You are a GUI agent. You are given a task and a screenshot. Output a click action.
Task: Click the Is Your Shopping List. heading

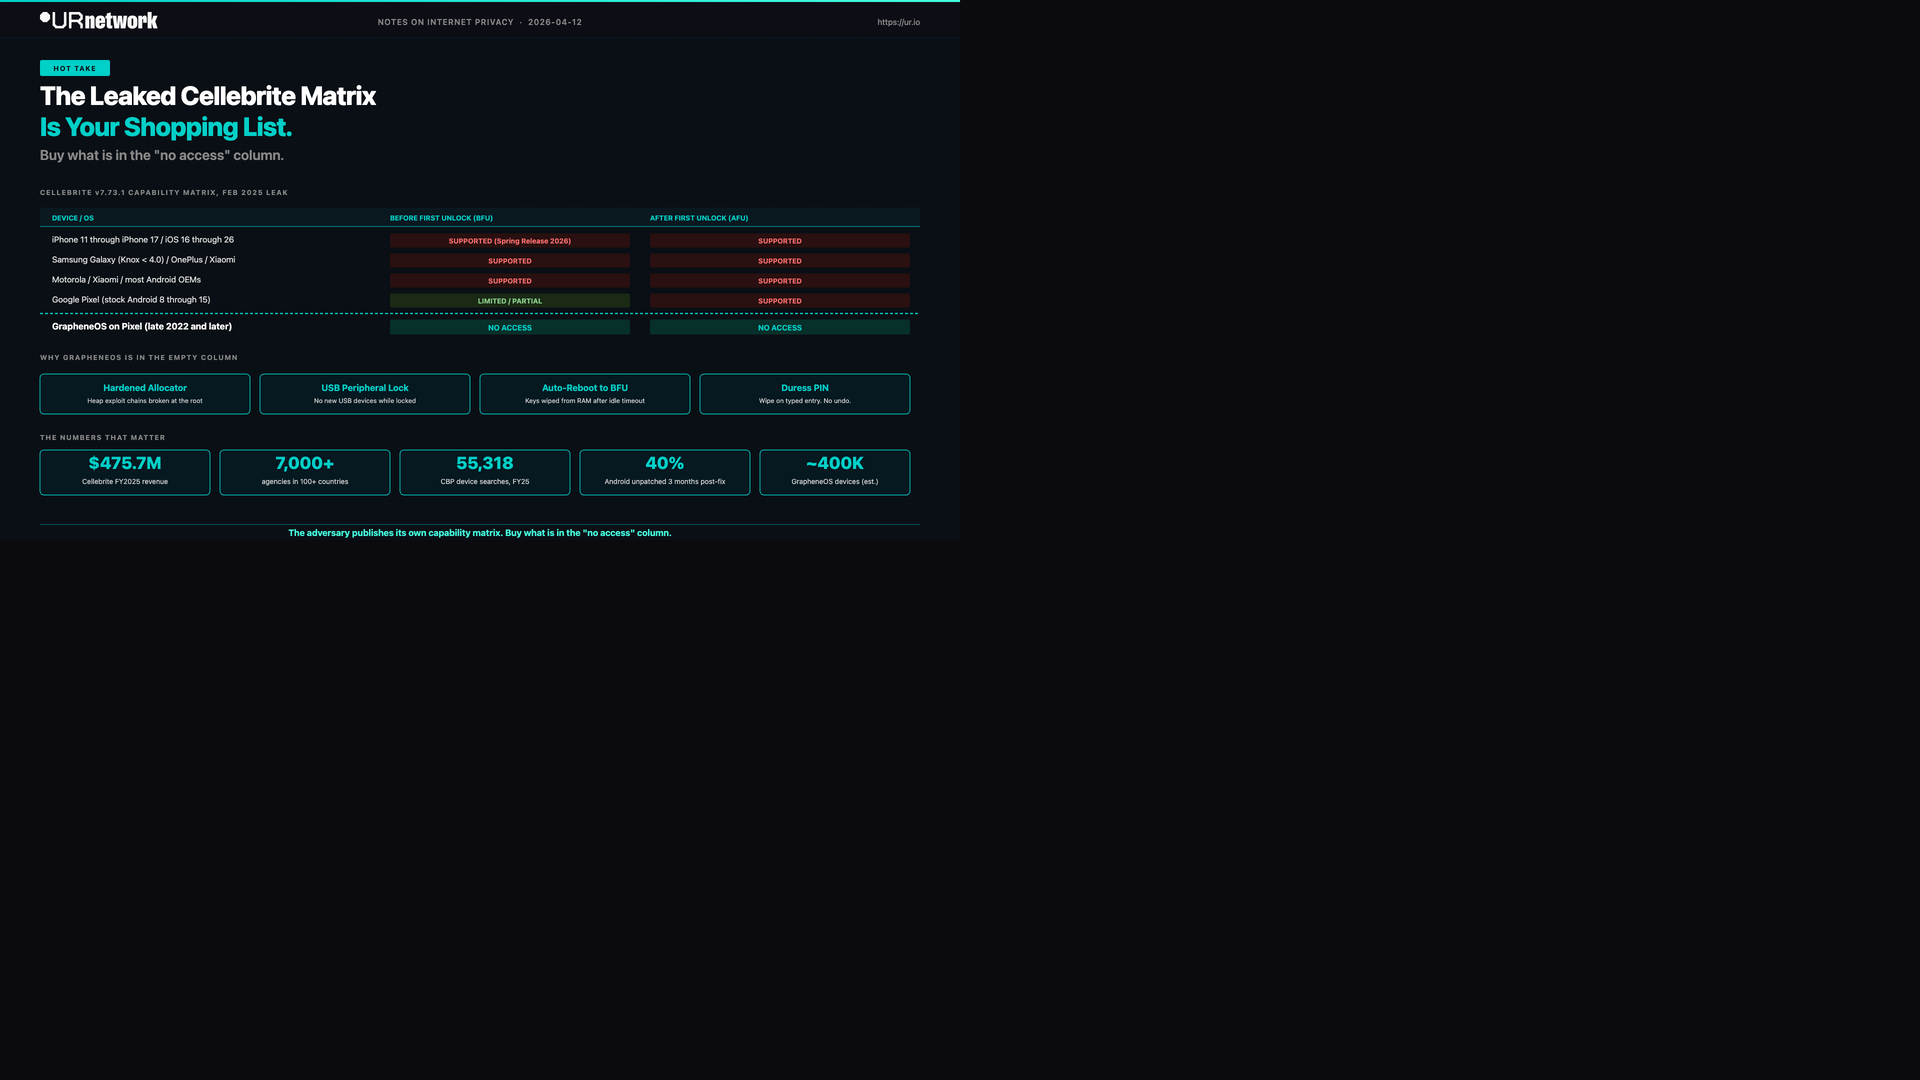[x=166, y=127]
